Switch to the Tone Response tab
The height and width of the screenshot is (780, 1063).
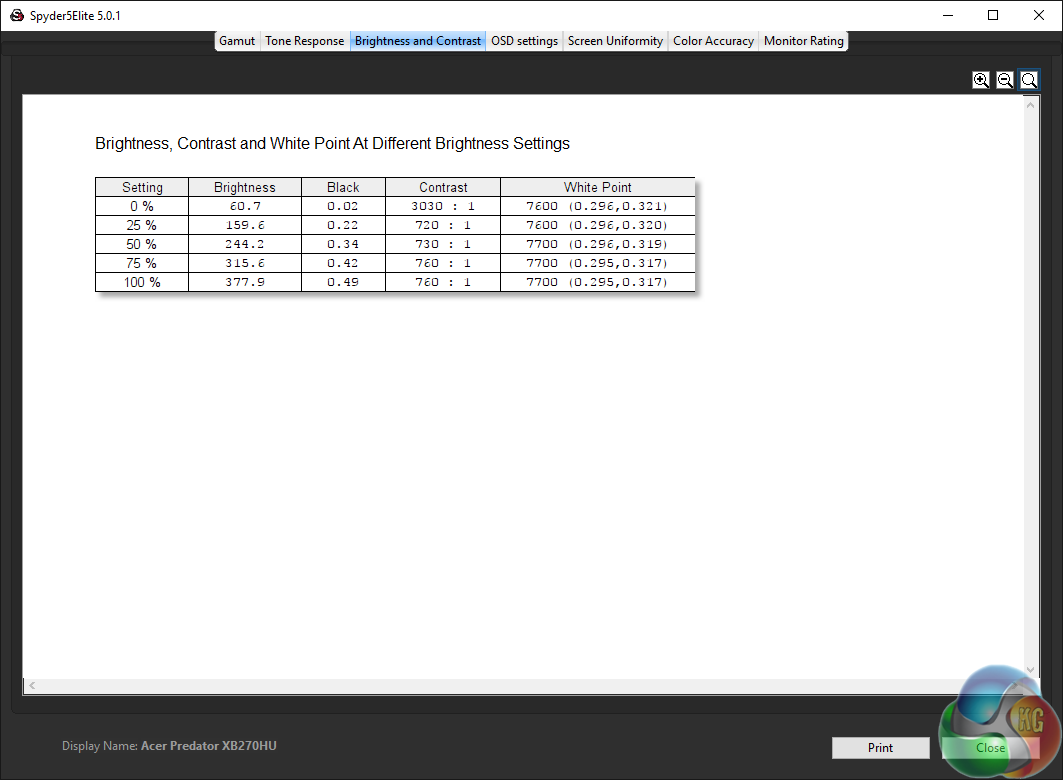pos(304,41)
